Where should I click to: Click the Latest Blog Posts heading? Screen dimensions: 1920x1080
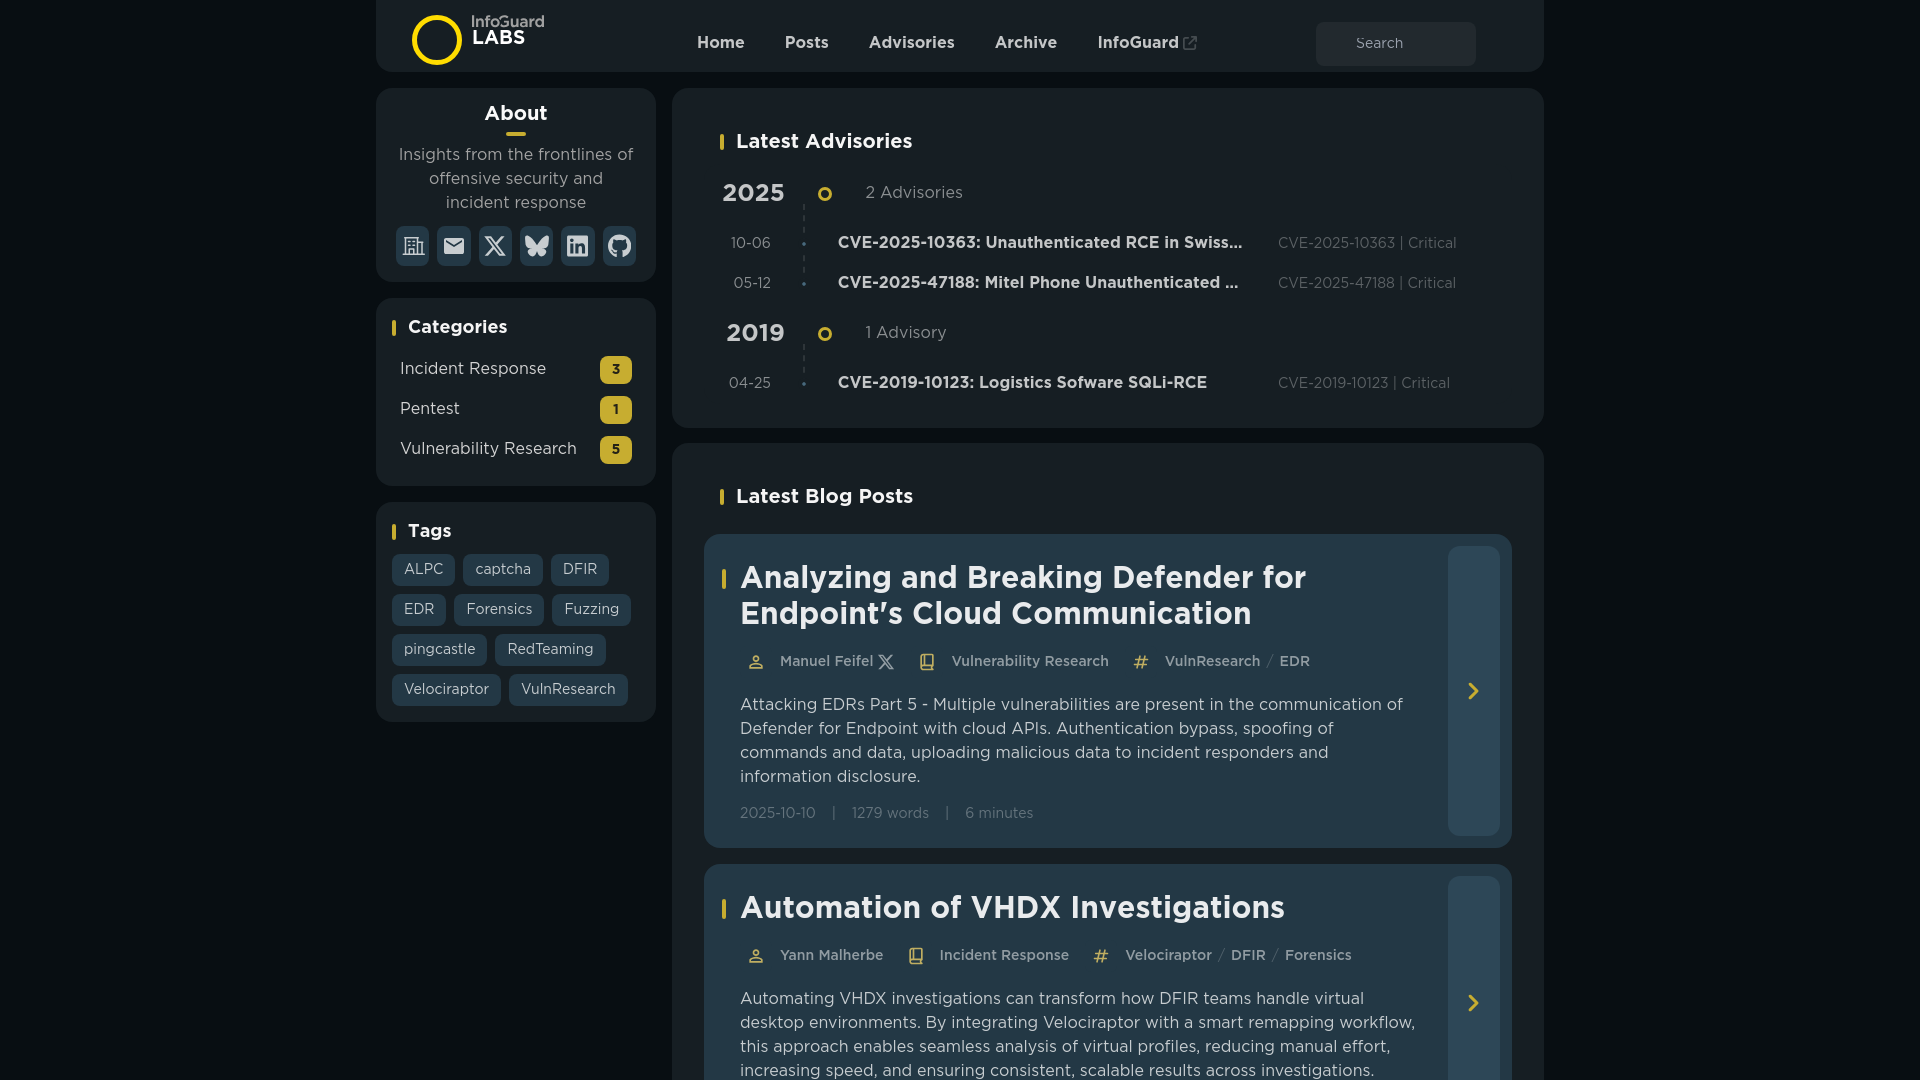pos(824,497)
